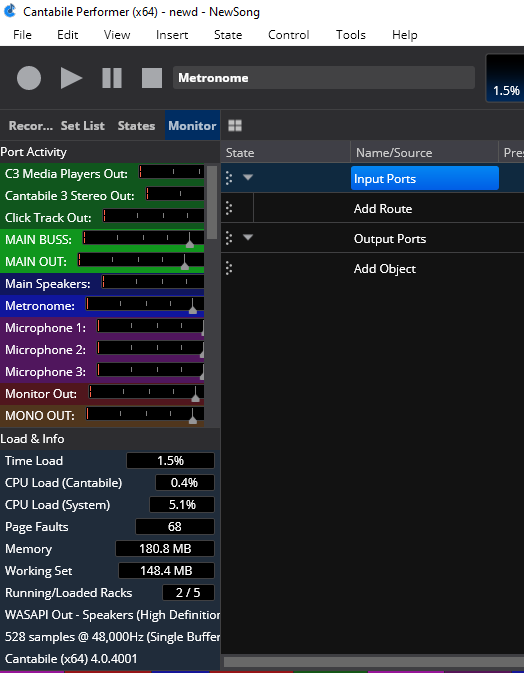Click the State column header
Image resolution: width=524 pixels, height=673 pixels.
(286, 153)
